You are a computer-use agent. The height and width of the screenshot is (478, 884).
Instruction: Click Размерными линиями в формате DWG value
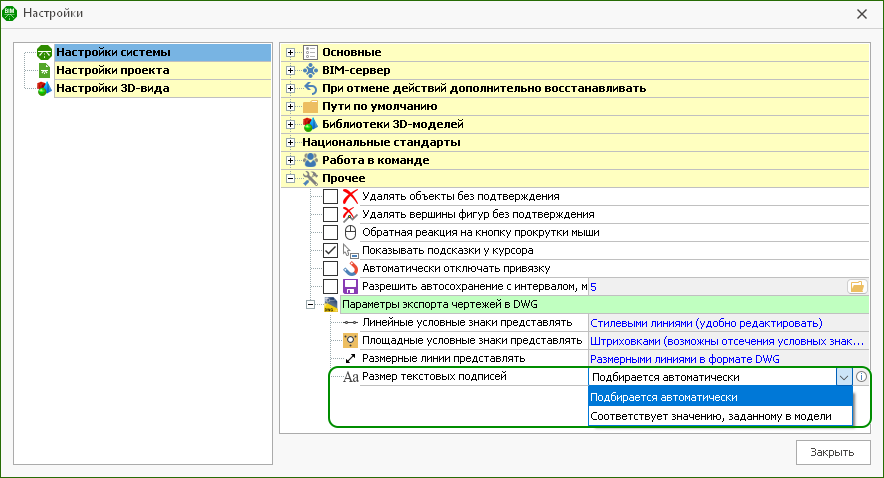coord(684,360)
